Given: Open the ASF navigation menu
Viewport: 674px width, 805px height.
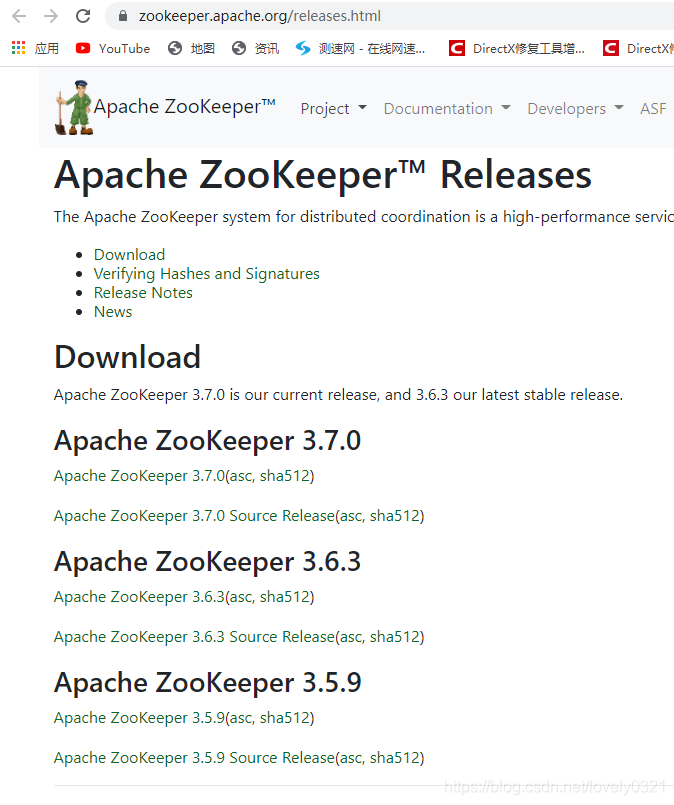Looking at the screenshot, I should pyautogui.click(x=653, y=109).
